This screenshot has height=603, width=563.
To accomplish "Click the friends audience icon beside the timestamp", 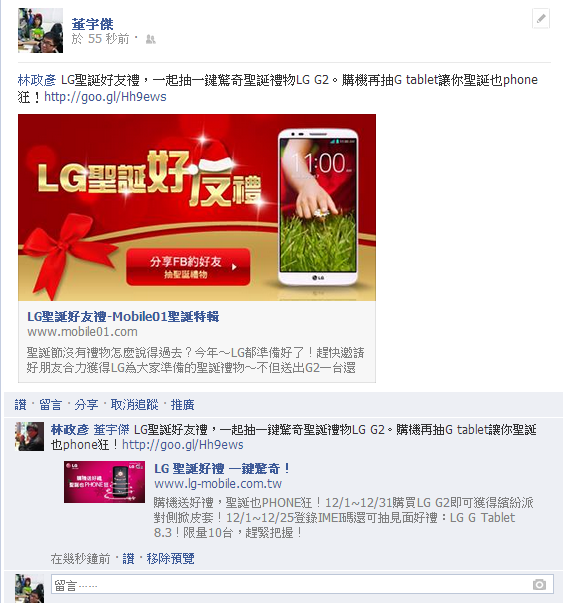I will 150,39.
